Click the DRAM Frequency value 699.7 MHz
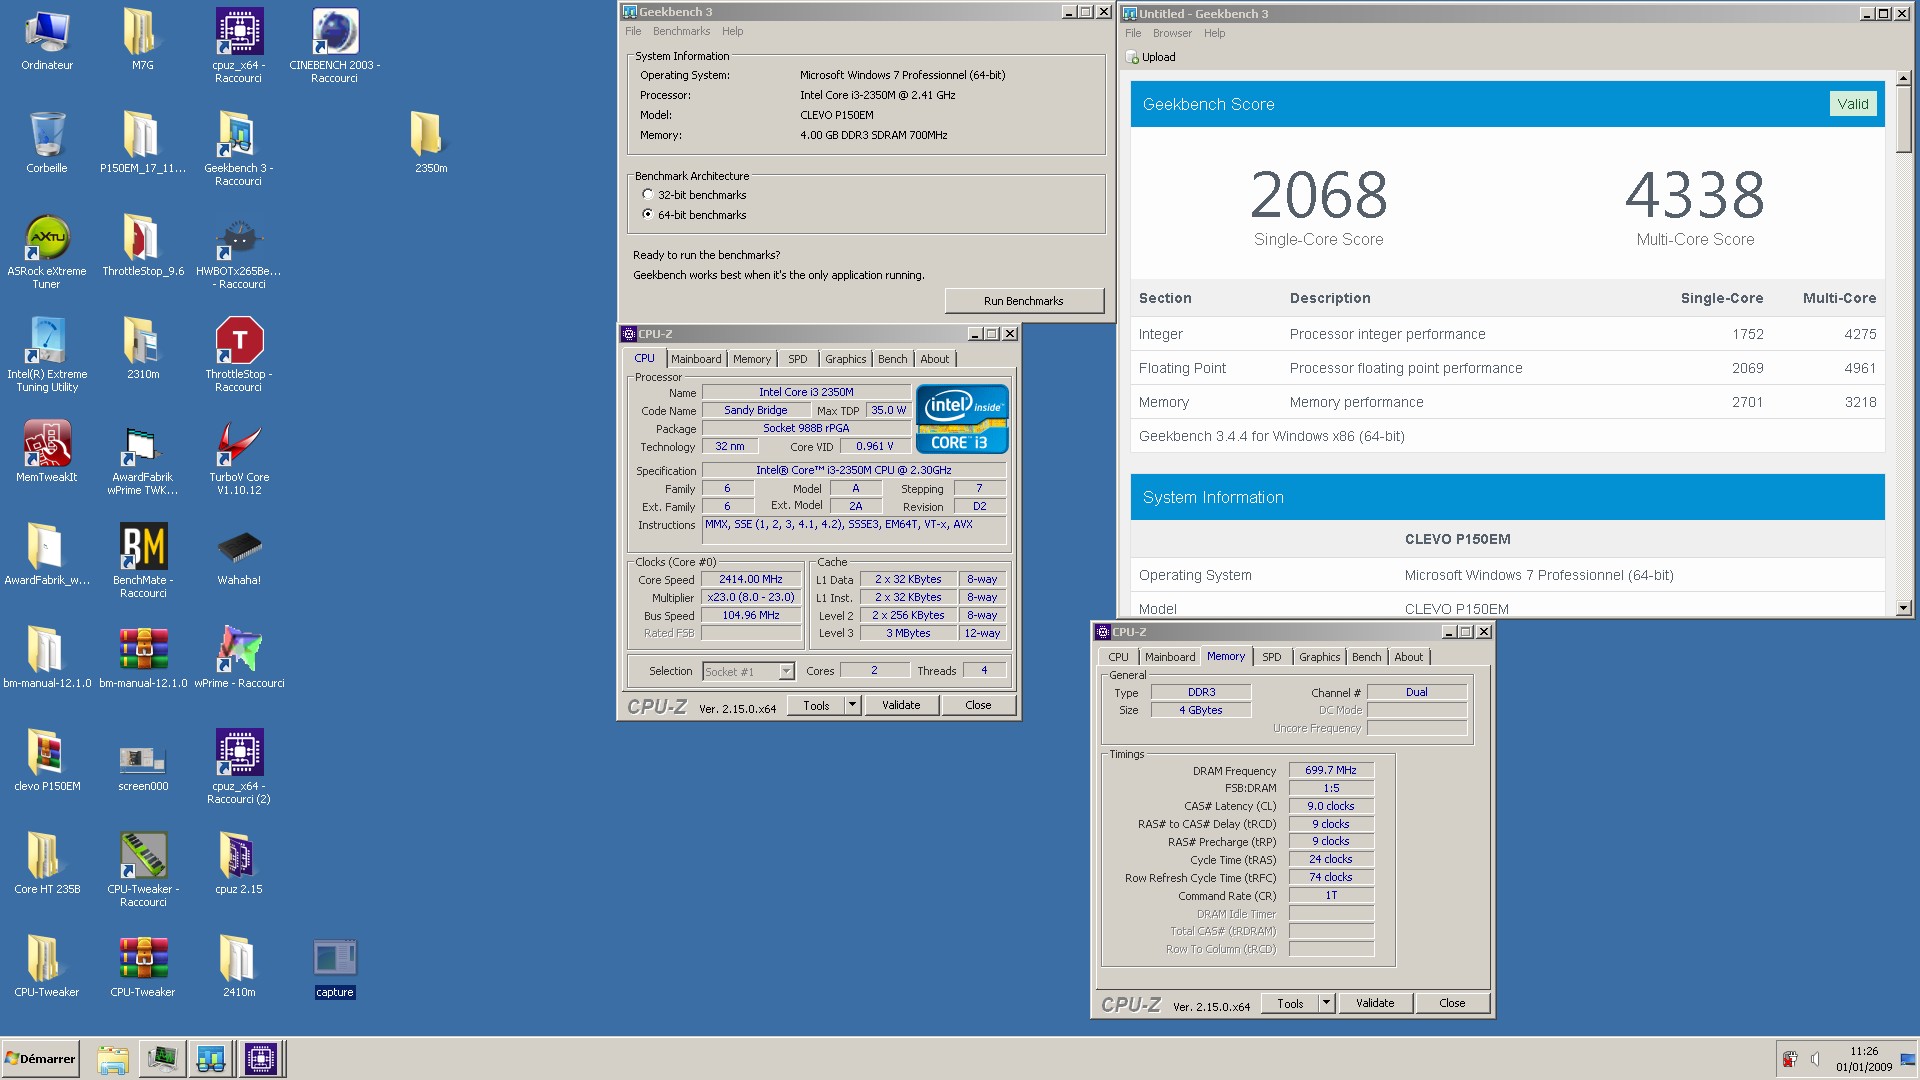 click(1331, 770)
